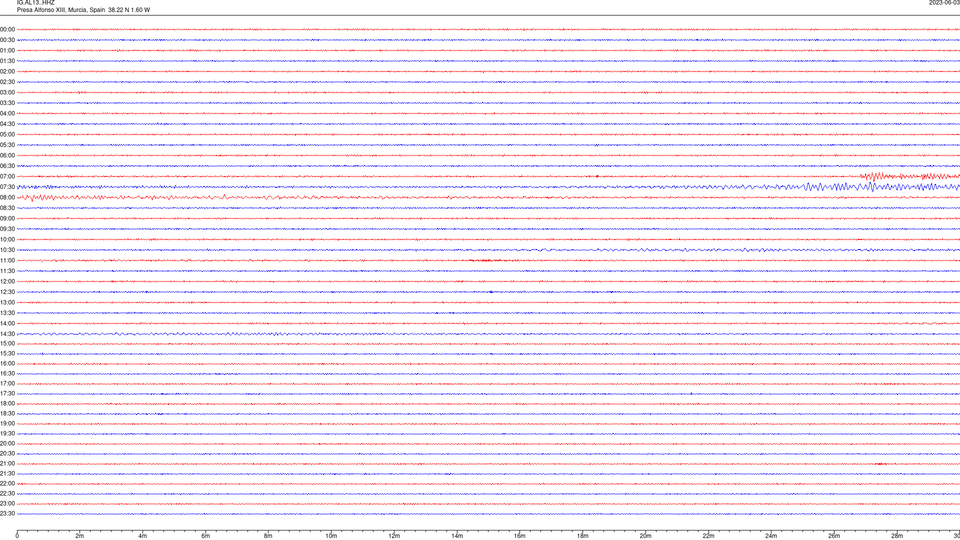This screenshot has width=960, height=540.
Task: Select the 15:00 trace label
Action: 7,343
